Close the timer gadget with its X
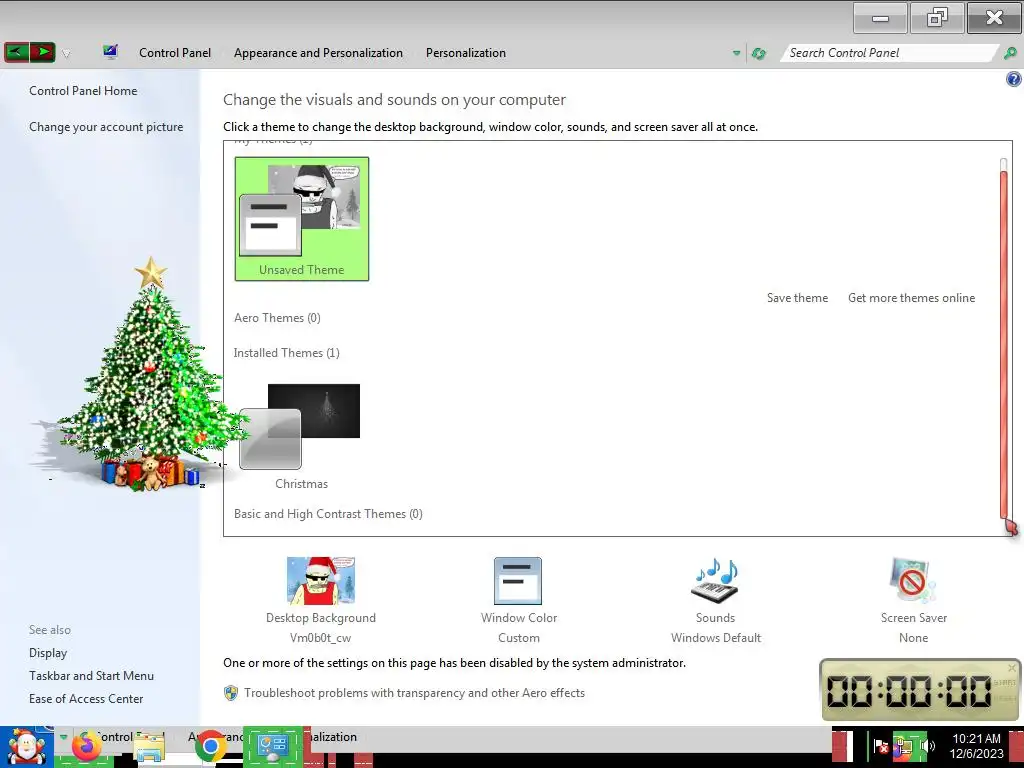The width and height of the screenshot is (1024, 768). point(1012,667)
